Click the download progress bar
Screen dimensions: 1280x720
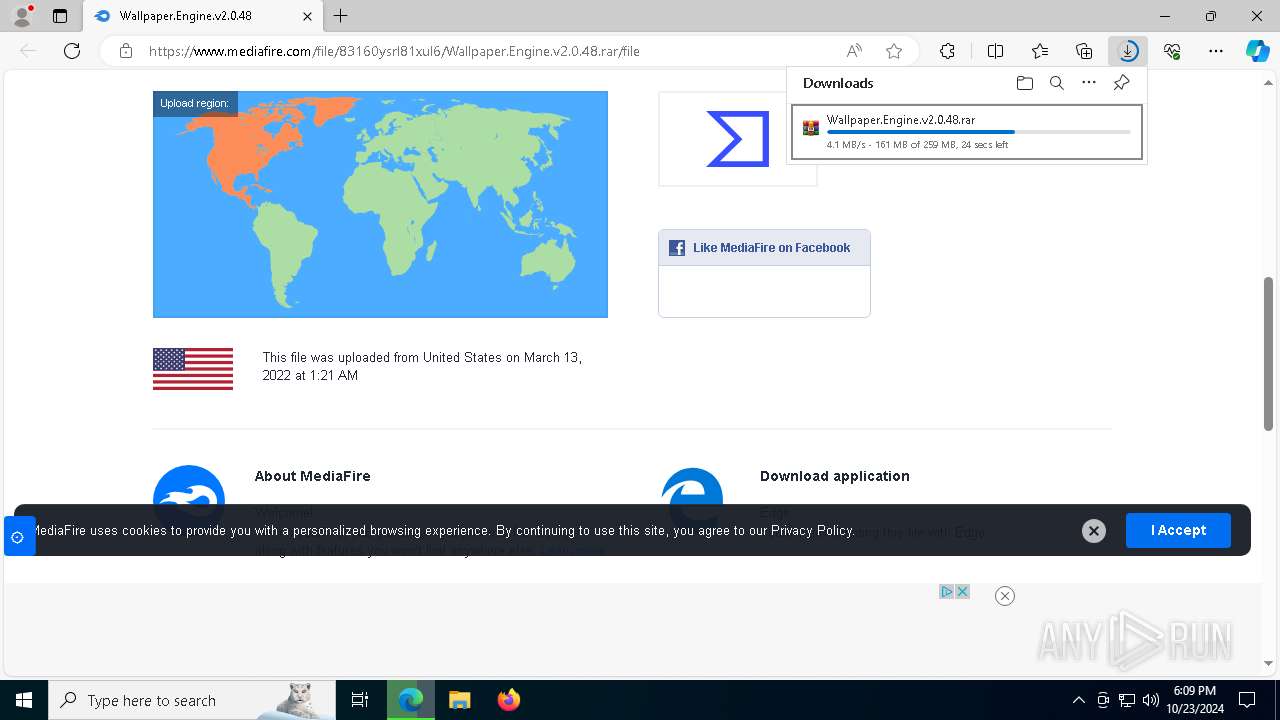(x=978, y=132)
